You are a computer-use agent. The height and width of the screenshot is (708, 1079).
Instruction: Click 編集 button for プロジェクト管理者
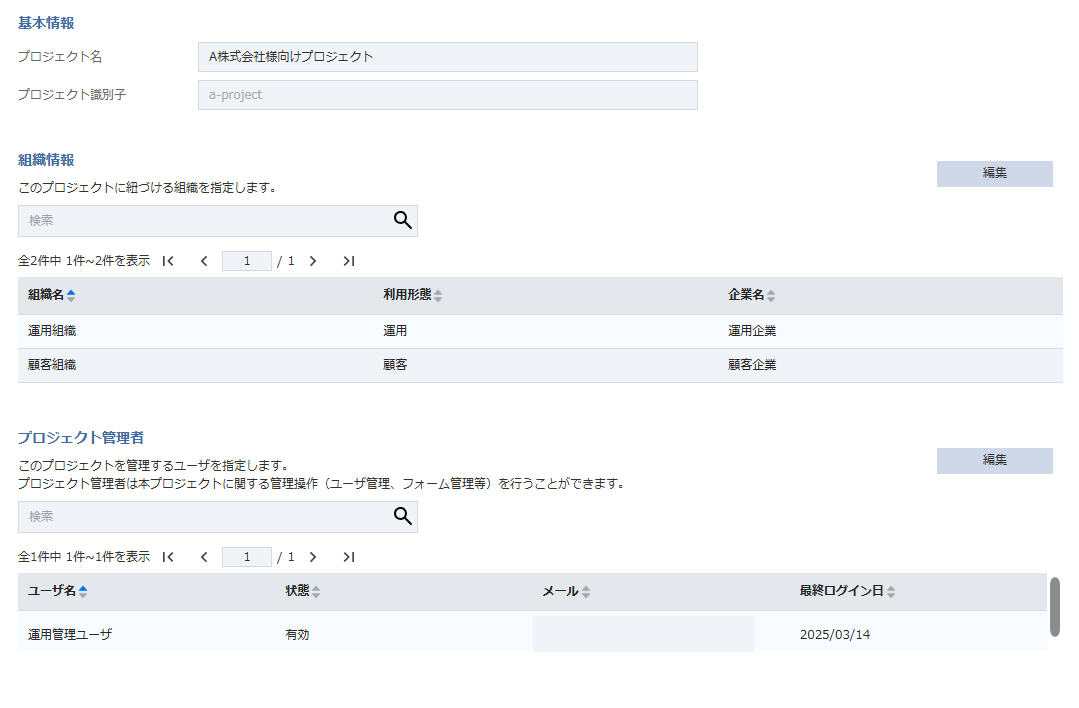994,461
